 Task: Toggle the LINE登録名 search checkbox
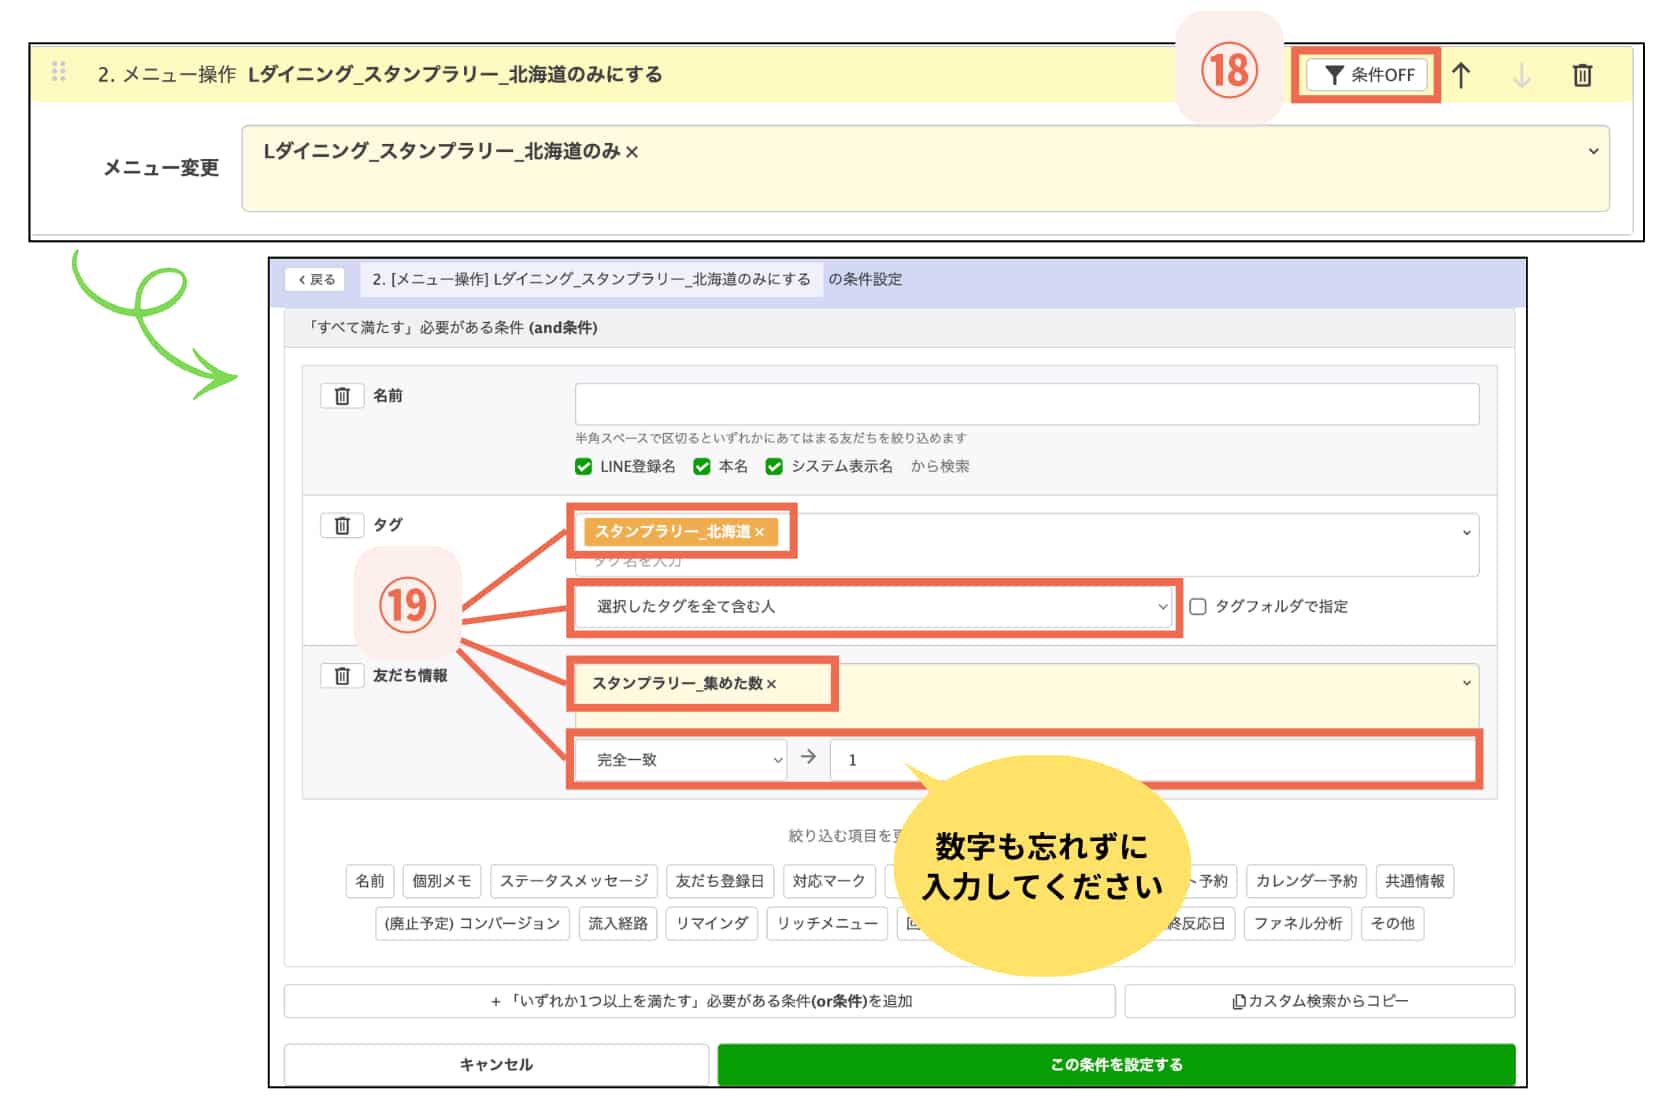(x=583, y=466)
